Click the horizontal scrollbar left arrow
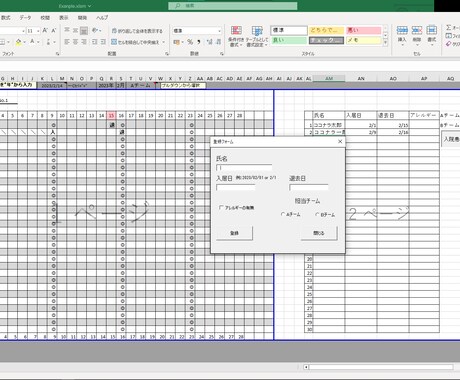Image resolution: width=460 pixels, height=380 pixels. point(306,367)
